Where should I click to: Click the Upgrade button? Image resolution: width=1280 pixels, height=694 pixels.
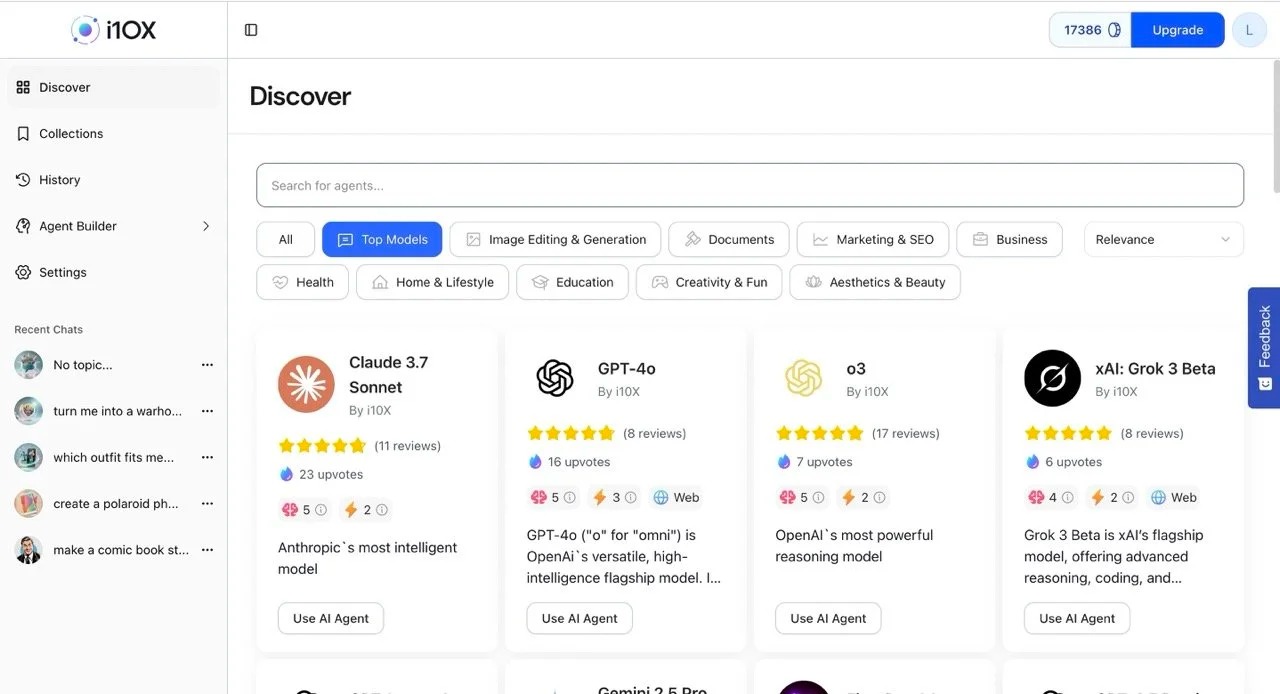point(1177,30)
